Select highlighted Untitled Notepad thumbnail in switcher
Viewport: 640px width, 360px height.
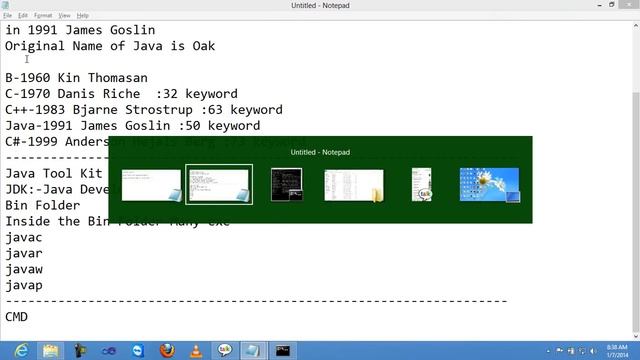click(x=219, y=184)
